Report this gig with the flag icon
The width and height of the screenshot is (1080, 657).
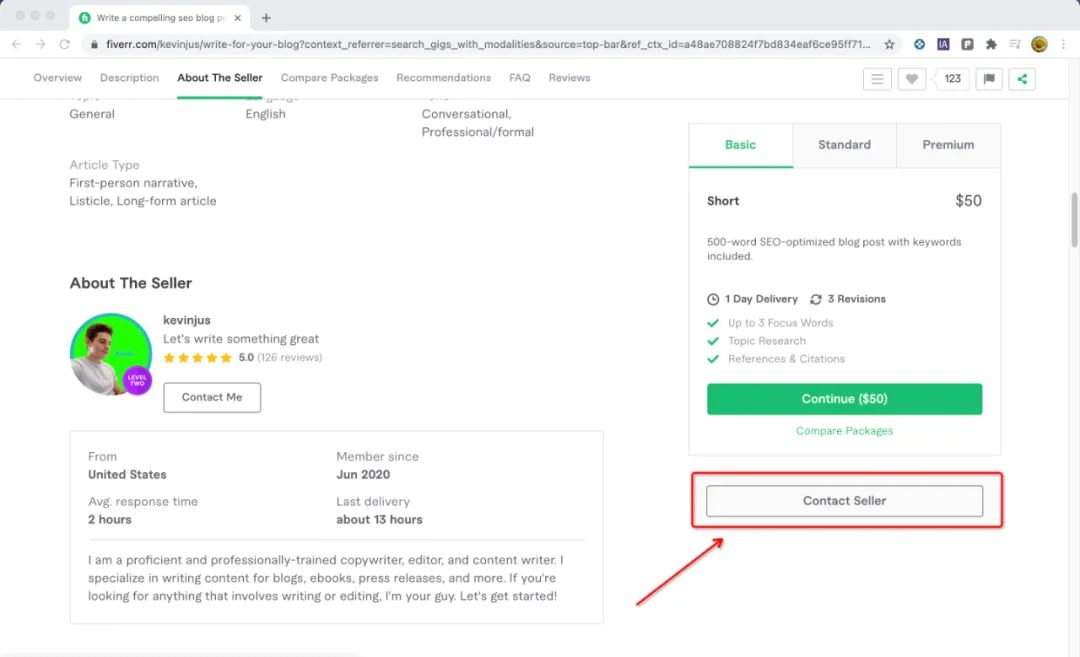[x=988, y=79]
